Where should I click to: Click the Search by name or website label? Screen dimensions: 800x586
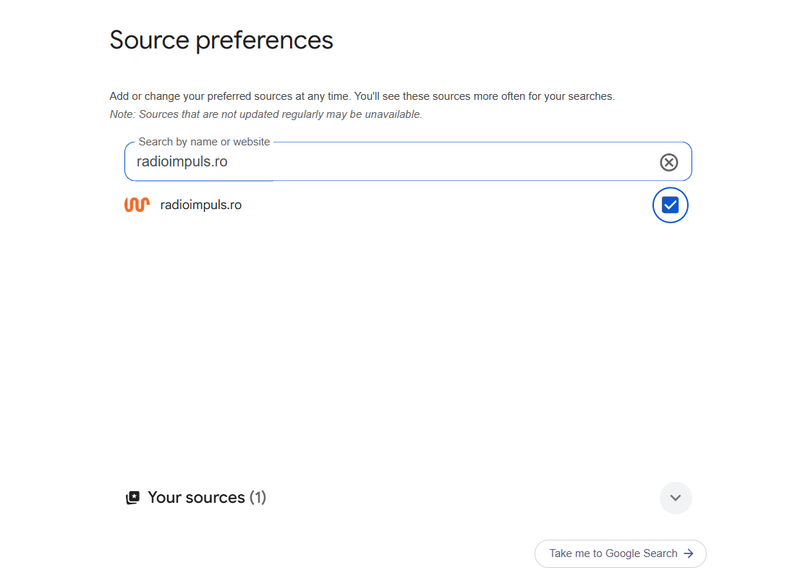[204, 142]
